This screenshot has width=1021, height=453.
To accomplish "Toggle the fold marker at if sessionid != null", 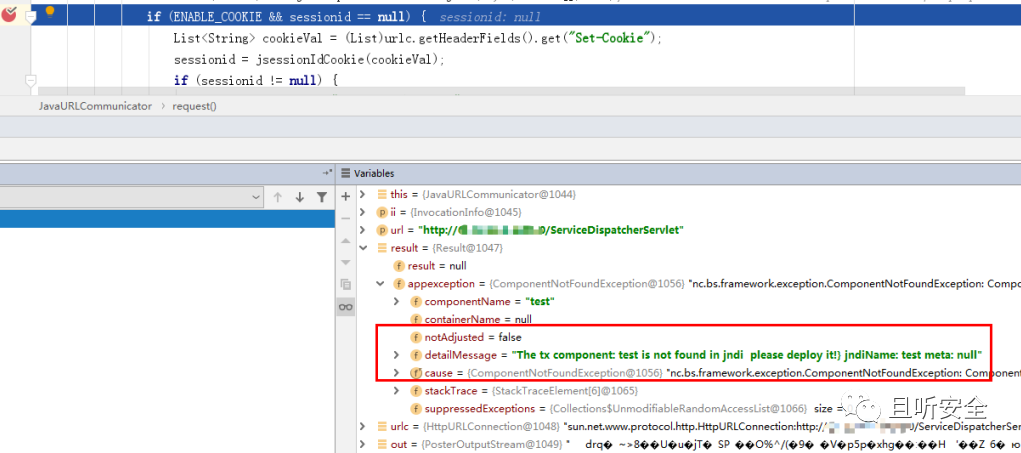I will point(30,81).
